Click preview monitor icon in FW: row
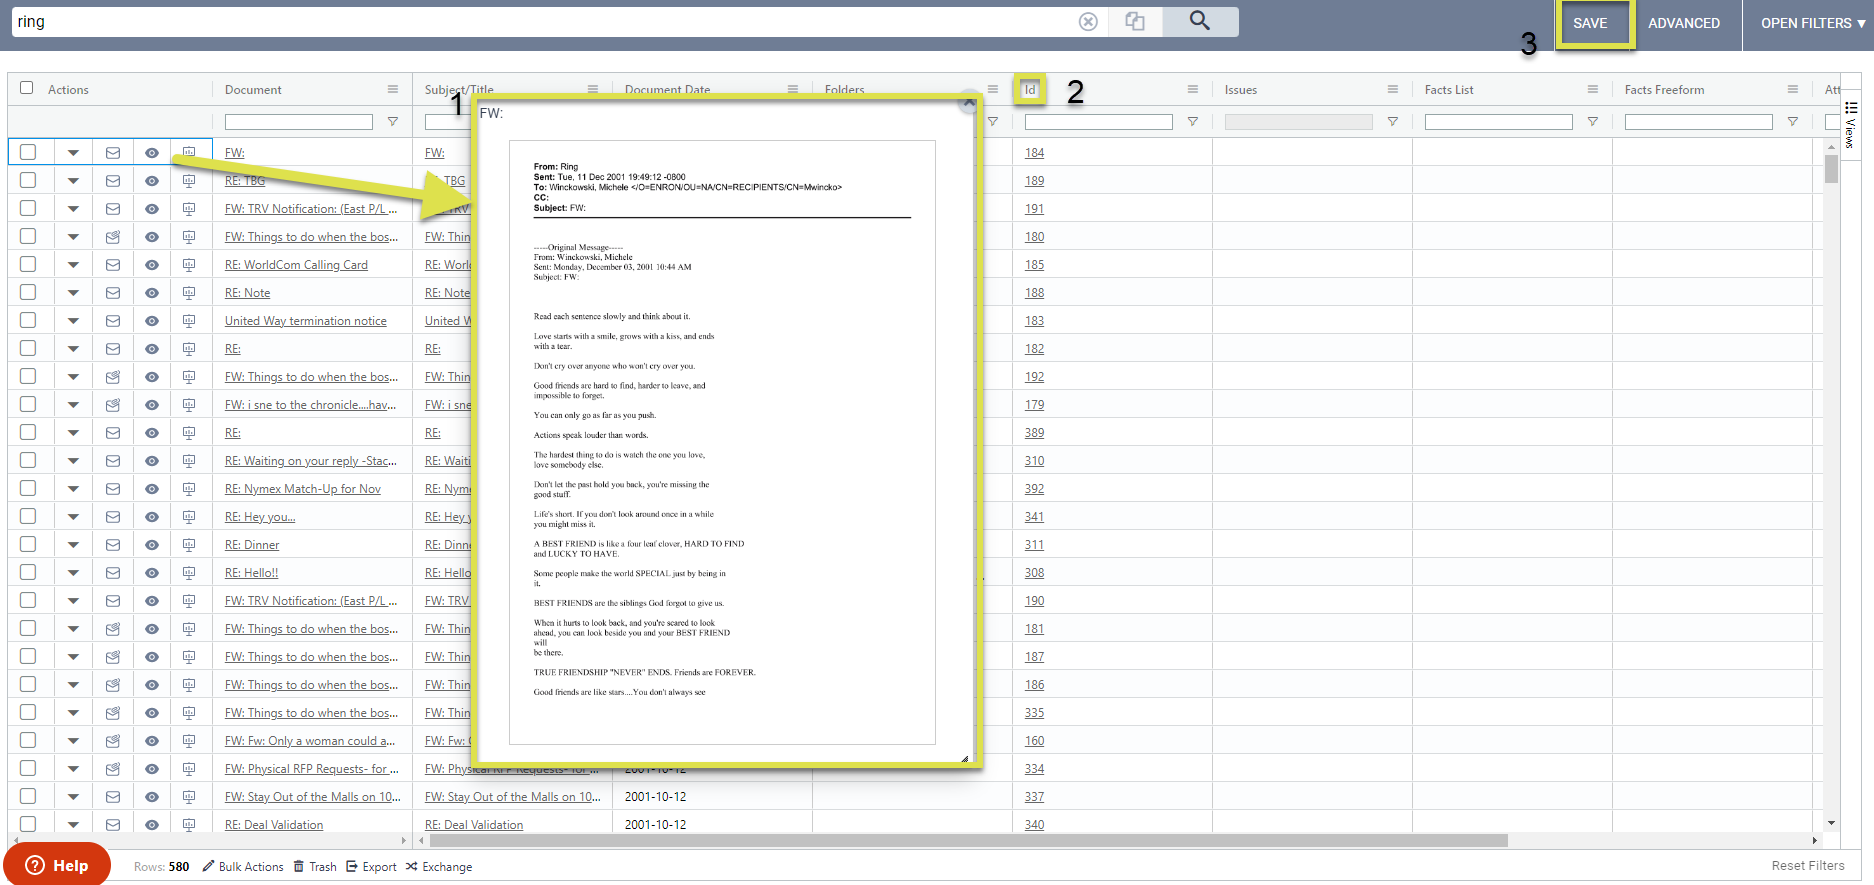1874x885 pixels. (x=189, y=153)
